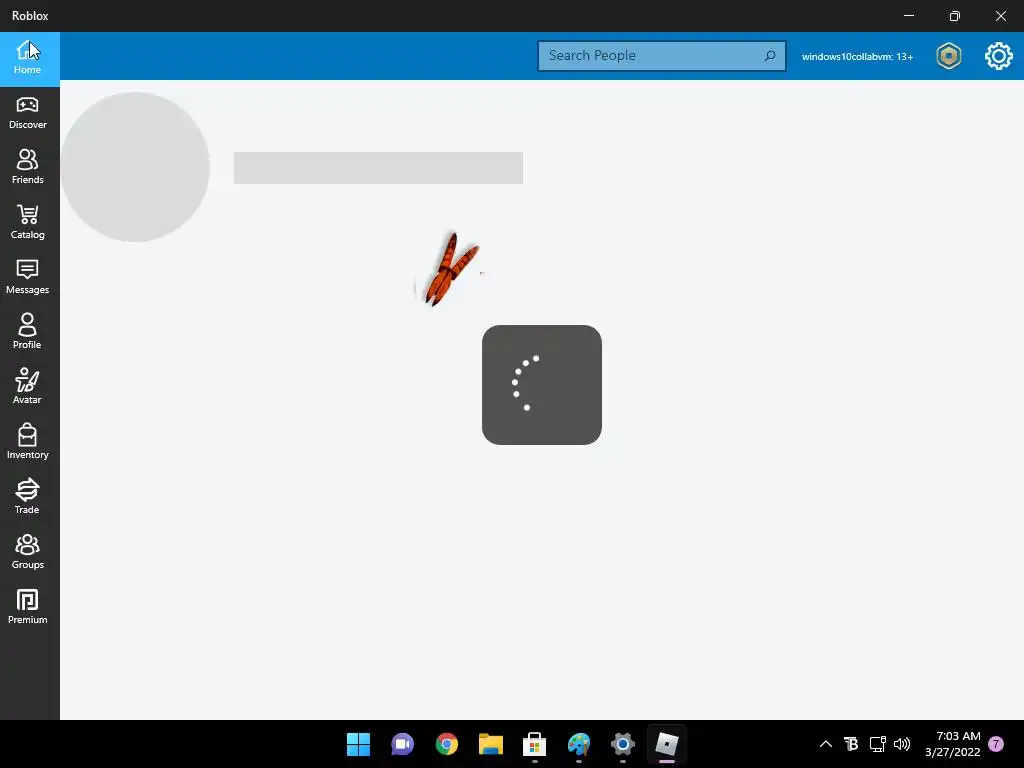Open the Catalog shop
The height and width of the screenshot is (768, 1024).
(x=27, y=223)
